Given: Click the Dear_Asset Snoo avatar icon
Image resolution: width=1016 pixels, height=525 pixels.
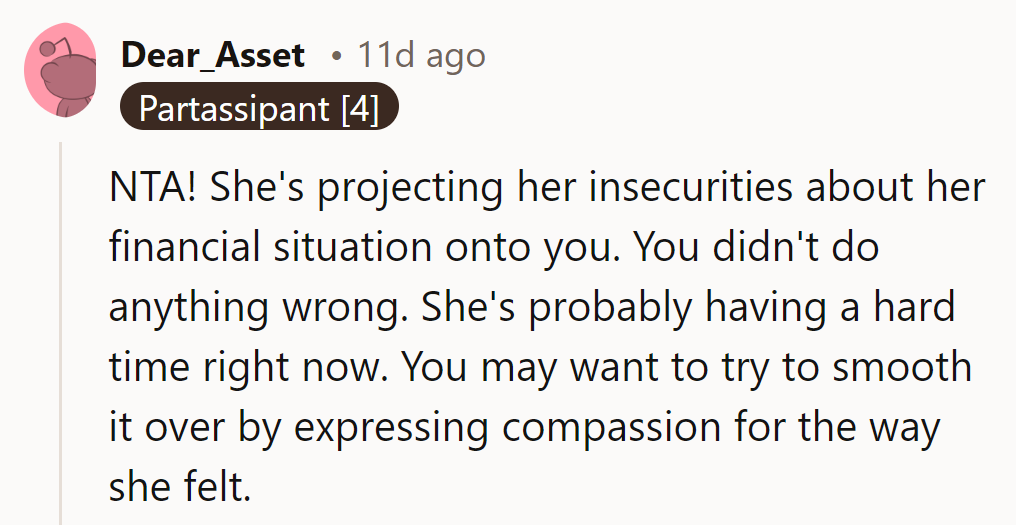Looking at the screenshot, I should (60, 72).
